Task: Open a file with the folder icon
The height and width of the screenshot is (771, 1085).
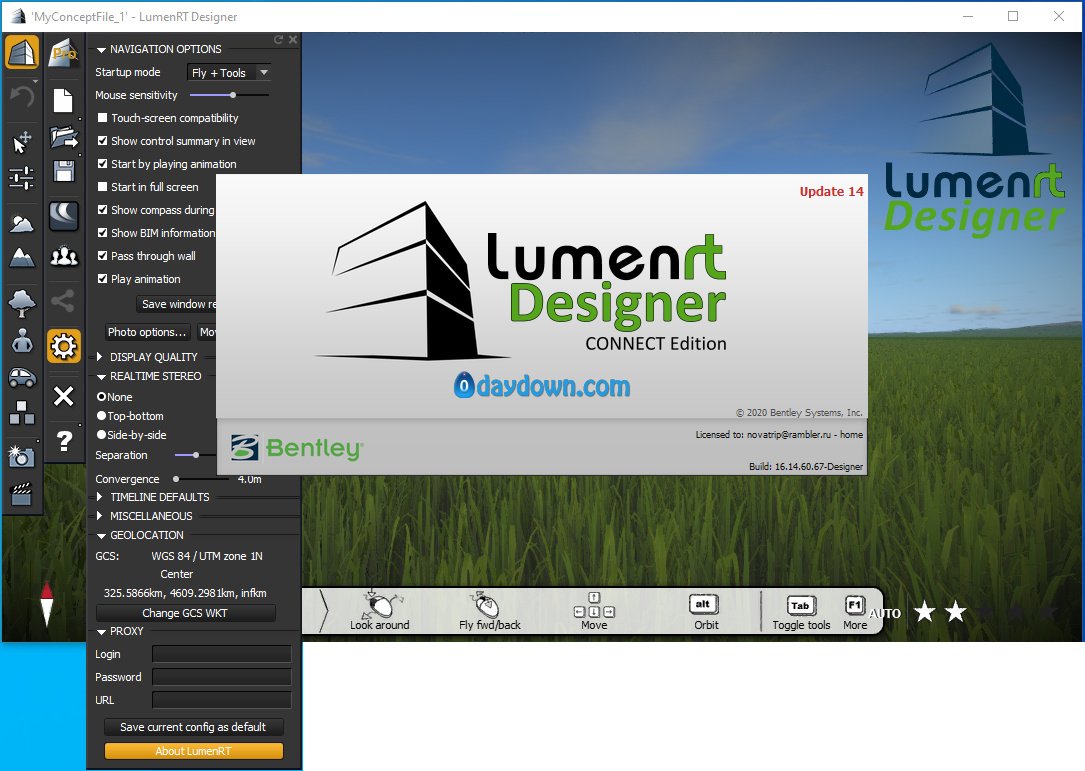Action: pos(64,137)
